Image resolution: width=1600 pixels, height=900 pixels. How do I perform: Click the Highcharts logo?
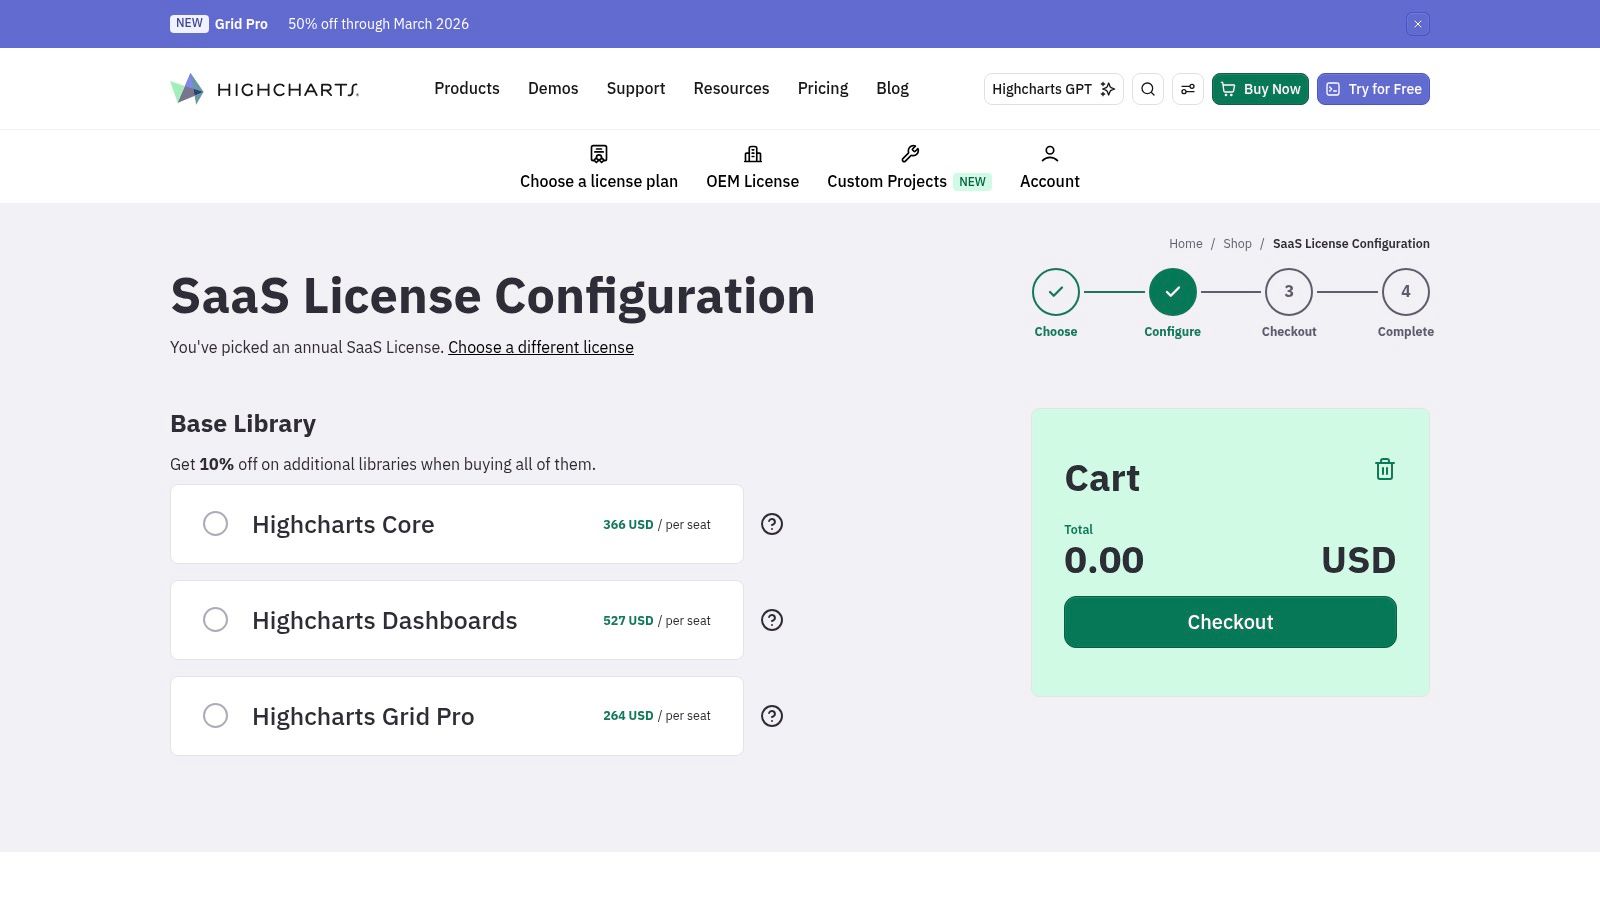[x=264, y=89]
